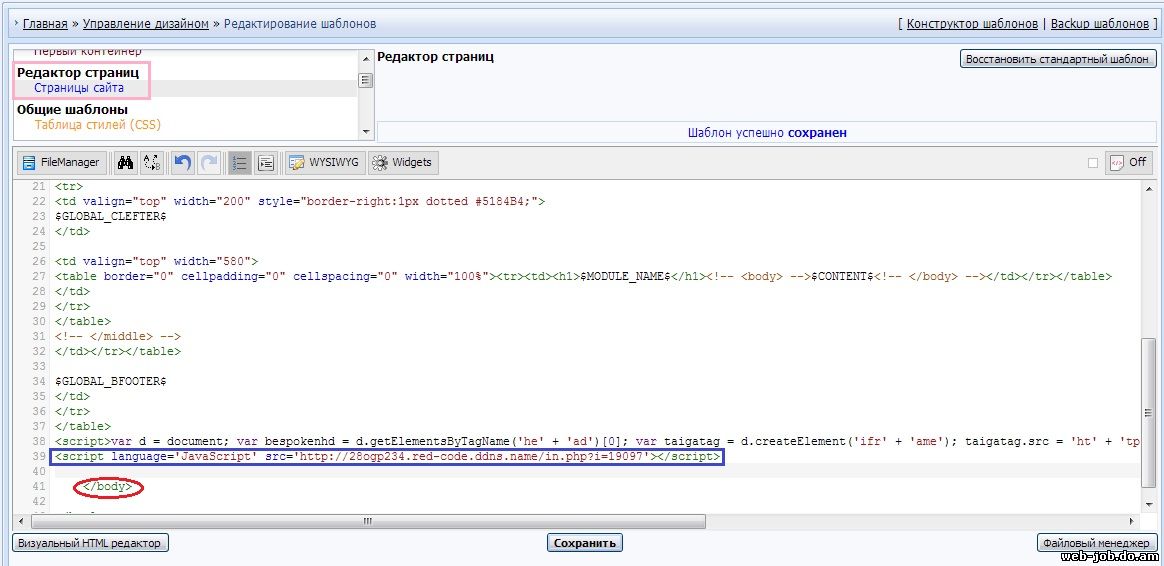Click the template list scrollbar thumb
Image resolution: width=1164 pixels, height=566 pixels.
[x=365, y=80]
